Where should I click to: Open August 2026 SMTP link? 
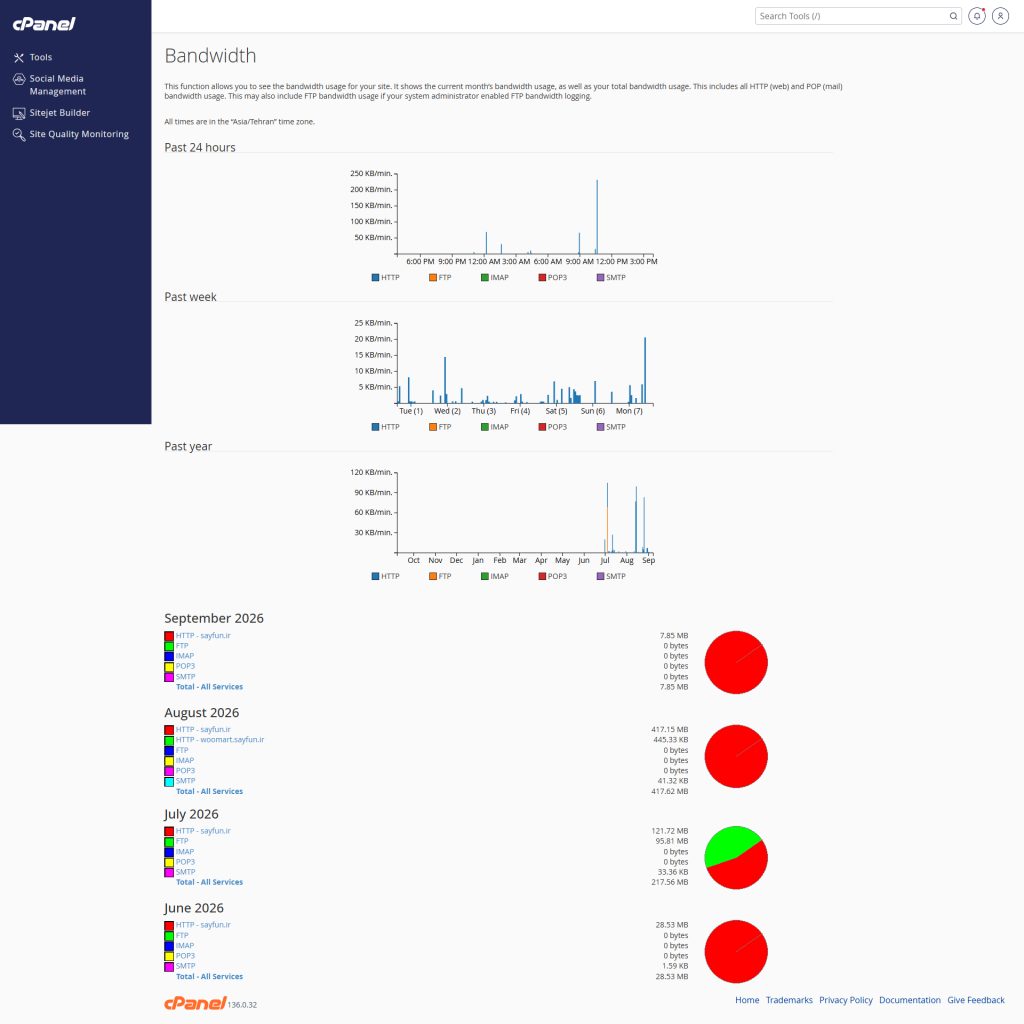point(185,781)
